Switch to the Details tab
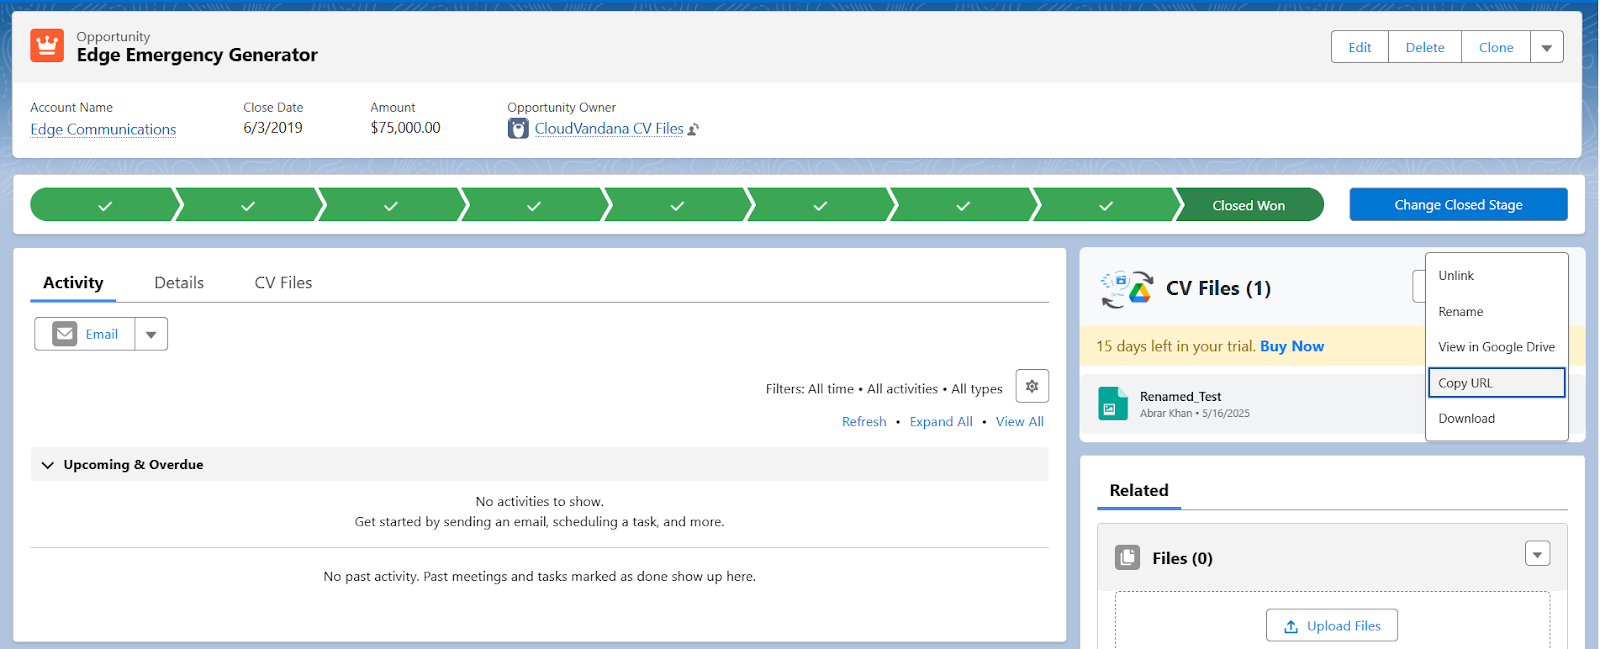The width and height of the screenshot is (1600, 649). tap(179, 283)
